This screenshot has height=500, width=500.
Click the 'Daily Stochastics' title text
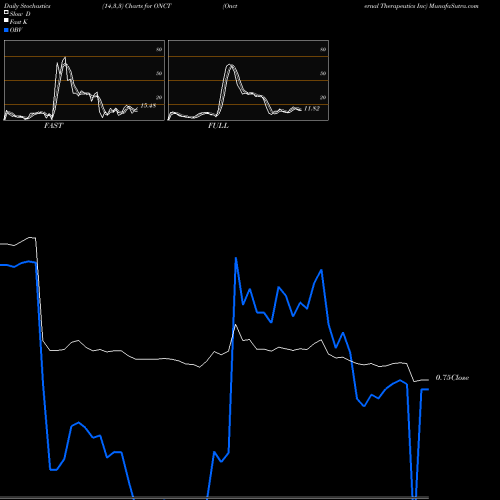pyautogui.click(x=27, y=6)
